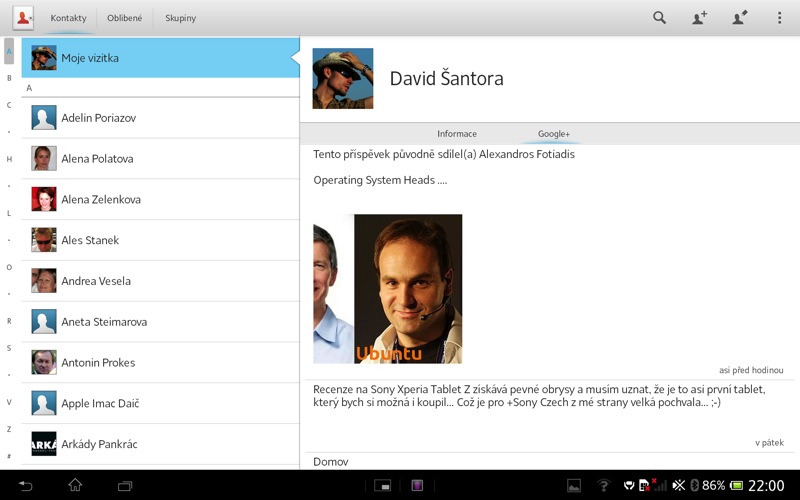
Task: Tap Alena Zelenkova's avatar photo
Action: (44, 199)
